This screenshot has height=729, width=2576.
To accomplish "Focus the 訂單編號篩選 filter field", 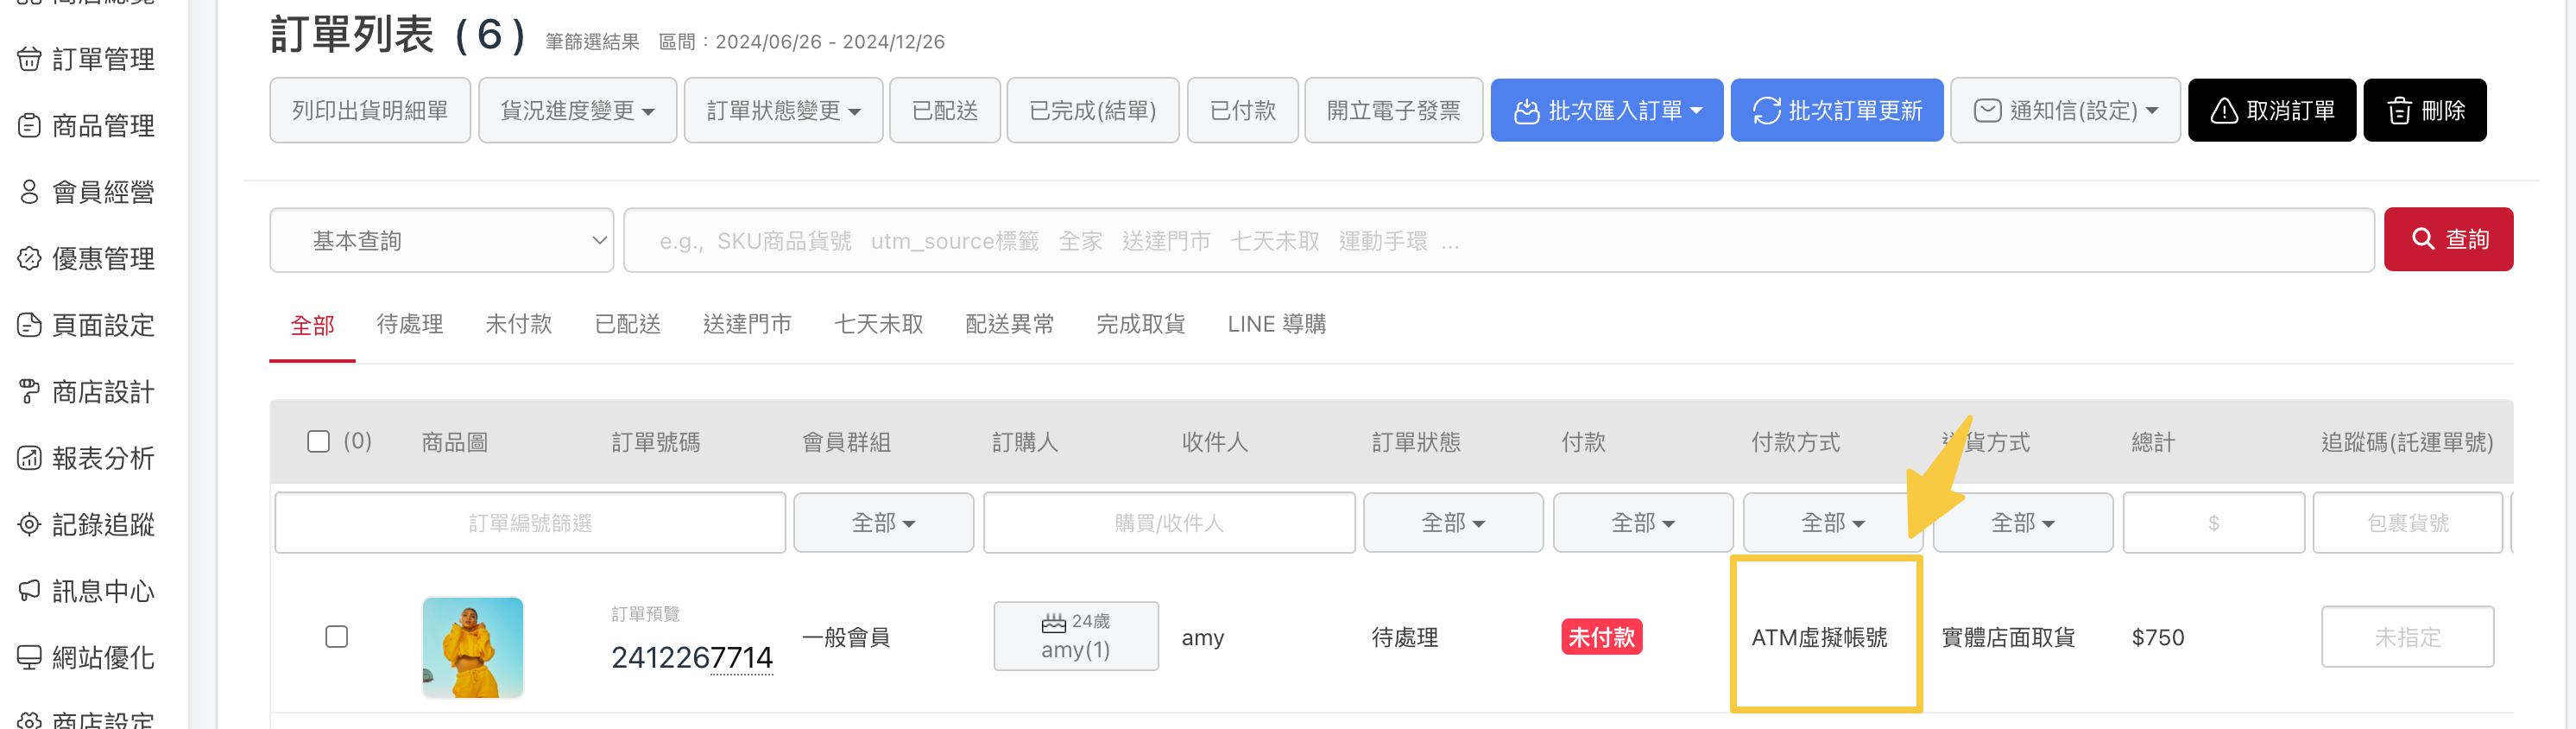I will [x=530, y=522].
